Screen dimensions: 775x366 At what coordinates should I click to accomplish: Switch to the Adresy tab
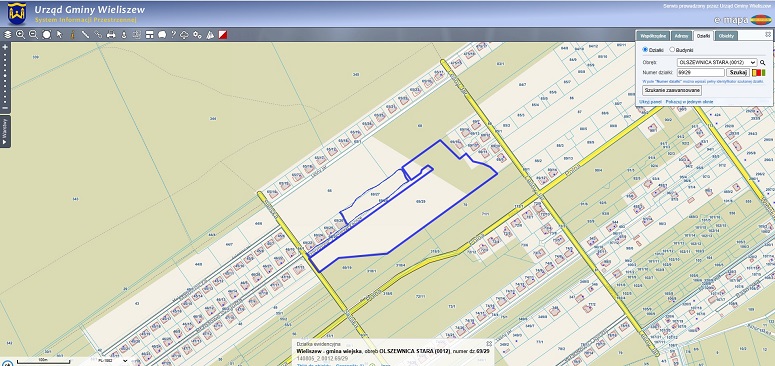(x=682, y=36)
